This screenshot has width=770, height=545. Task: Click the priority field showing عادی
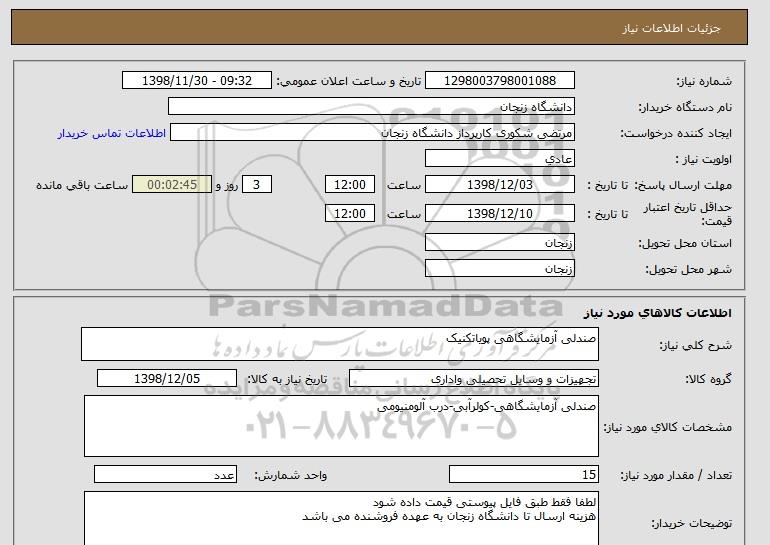499,159
